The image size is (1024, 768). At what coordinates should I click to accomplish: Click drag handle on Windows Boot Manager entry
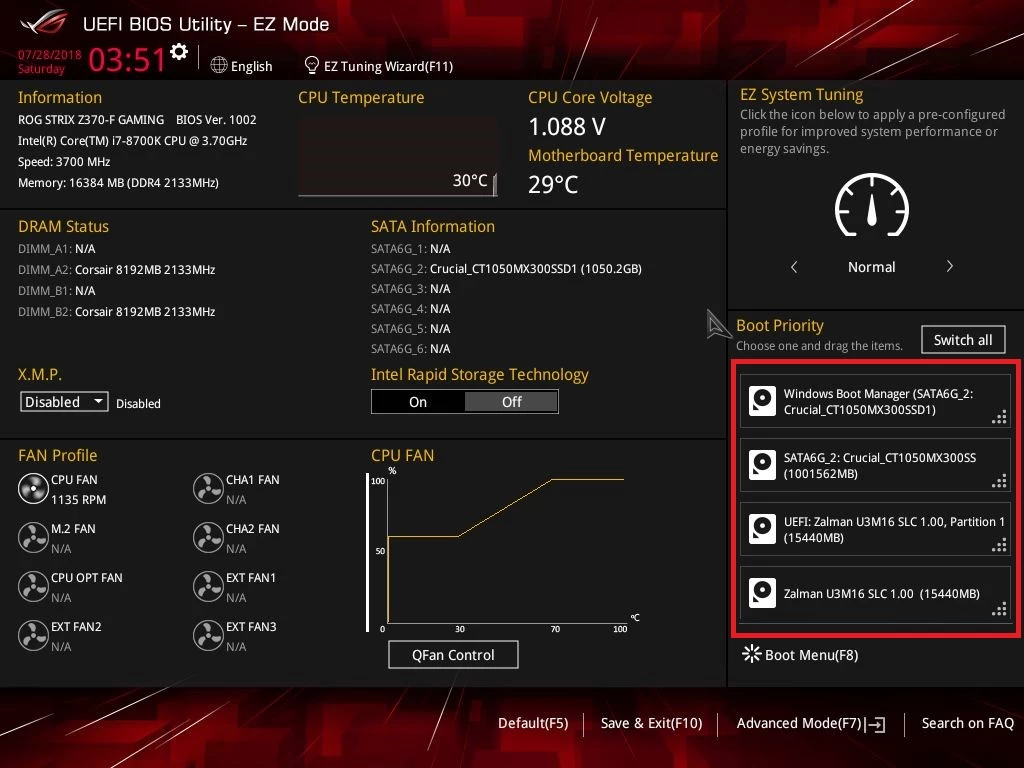[999, 417]
